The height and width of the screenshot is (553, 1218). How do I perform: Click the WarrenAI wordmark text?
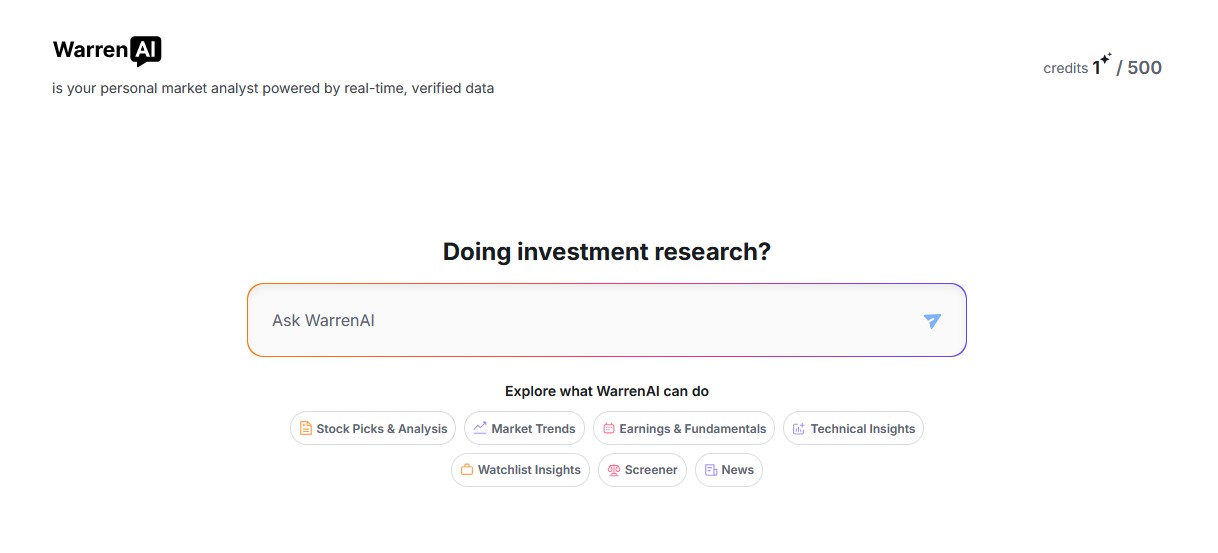point(91,50)
